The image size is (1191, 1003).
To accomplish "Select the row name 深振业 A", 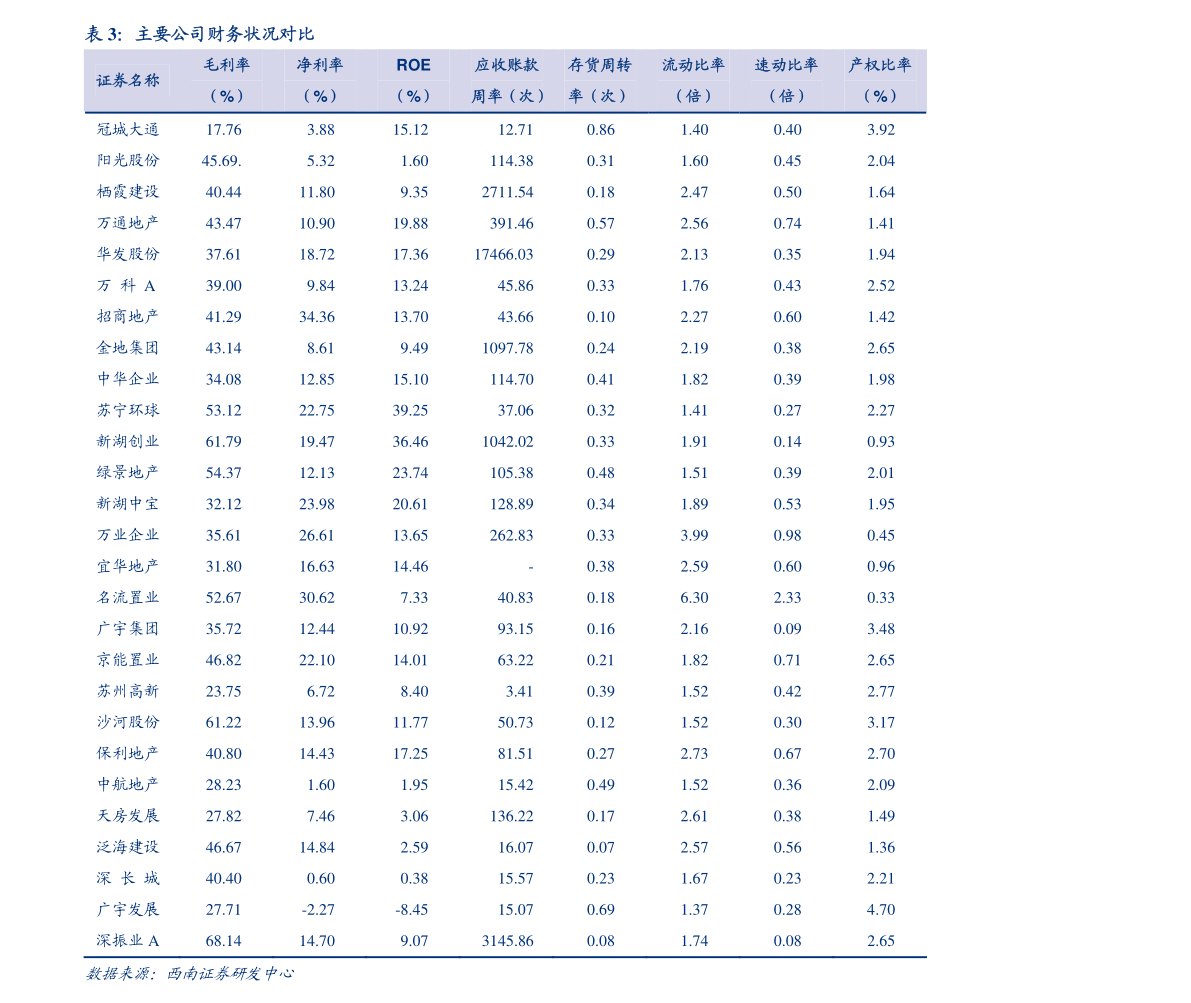I will coord(128,941).
